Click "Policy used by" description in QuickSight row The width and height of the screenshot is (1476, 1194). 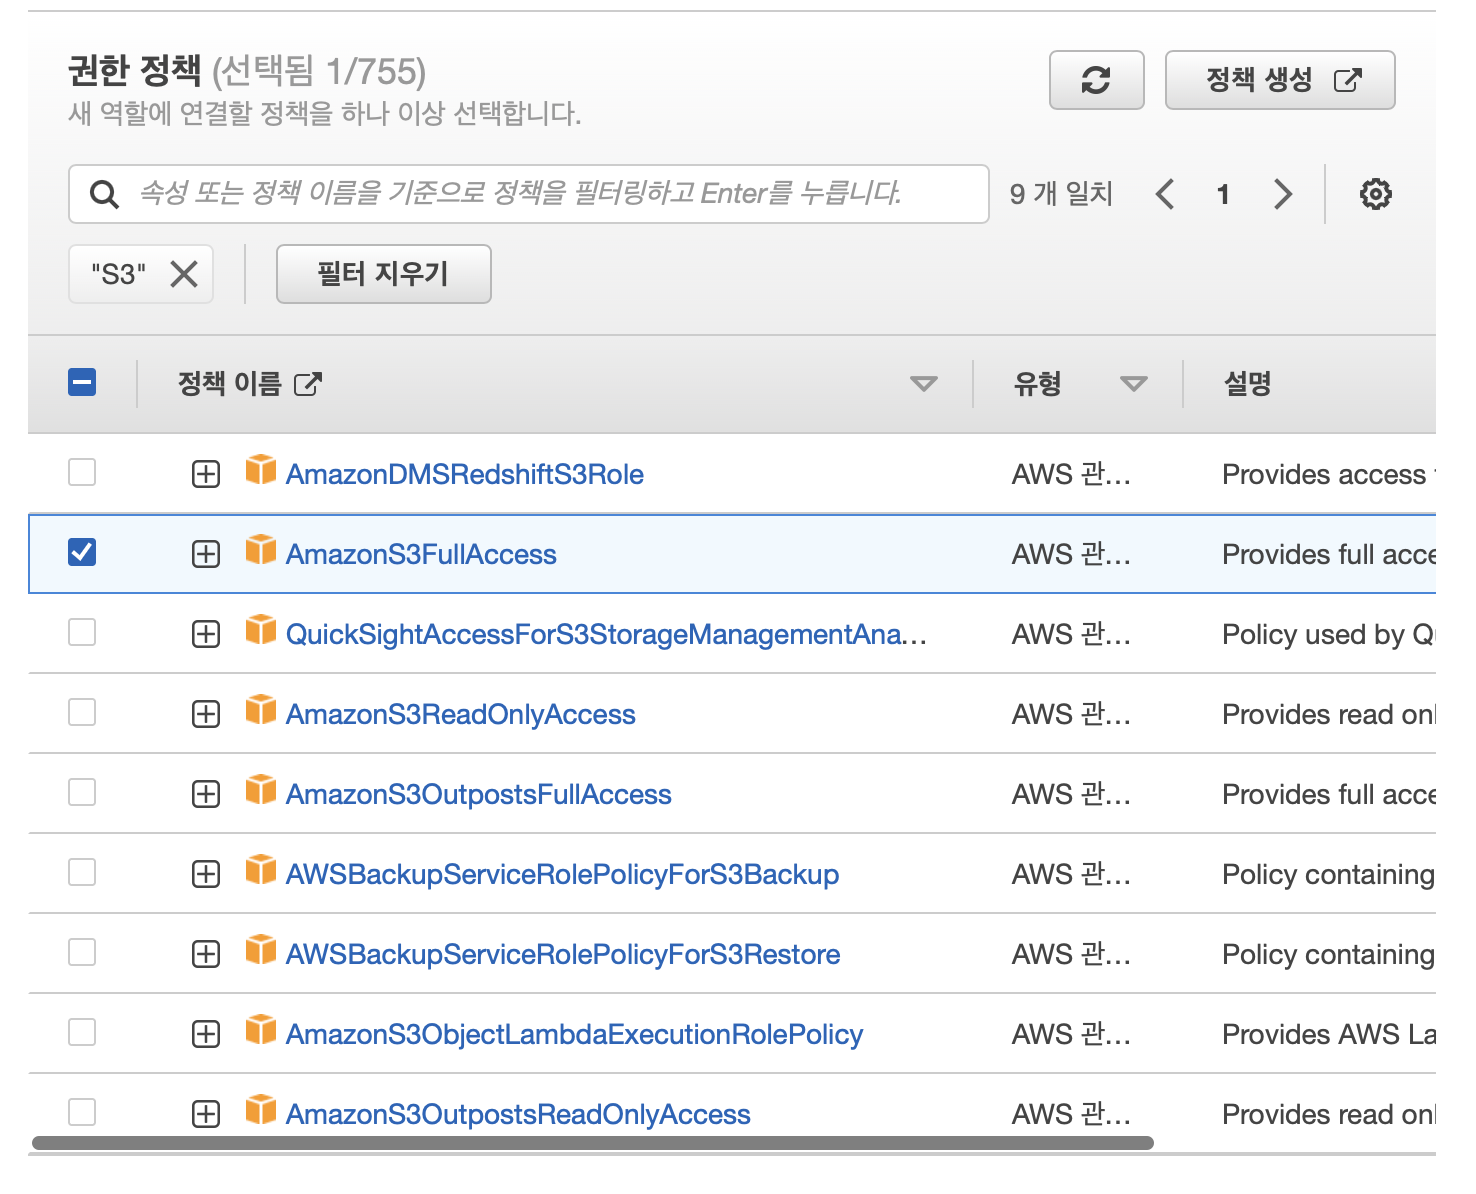pyautogui.click(x=1328, y=634)
